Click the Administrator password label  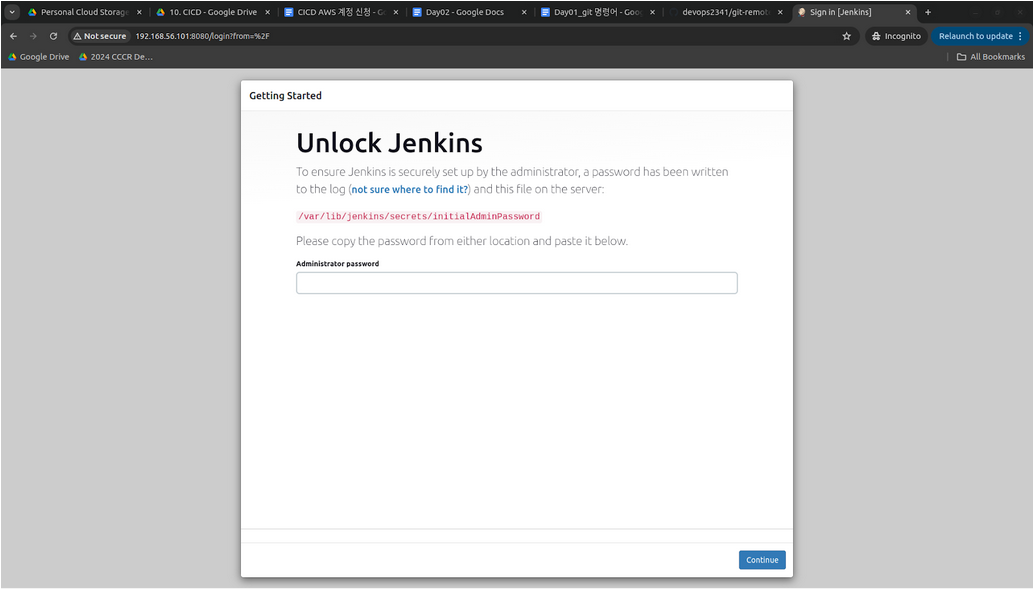(x=338, y=264)
